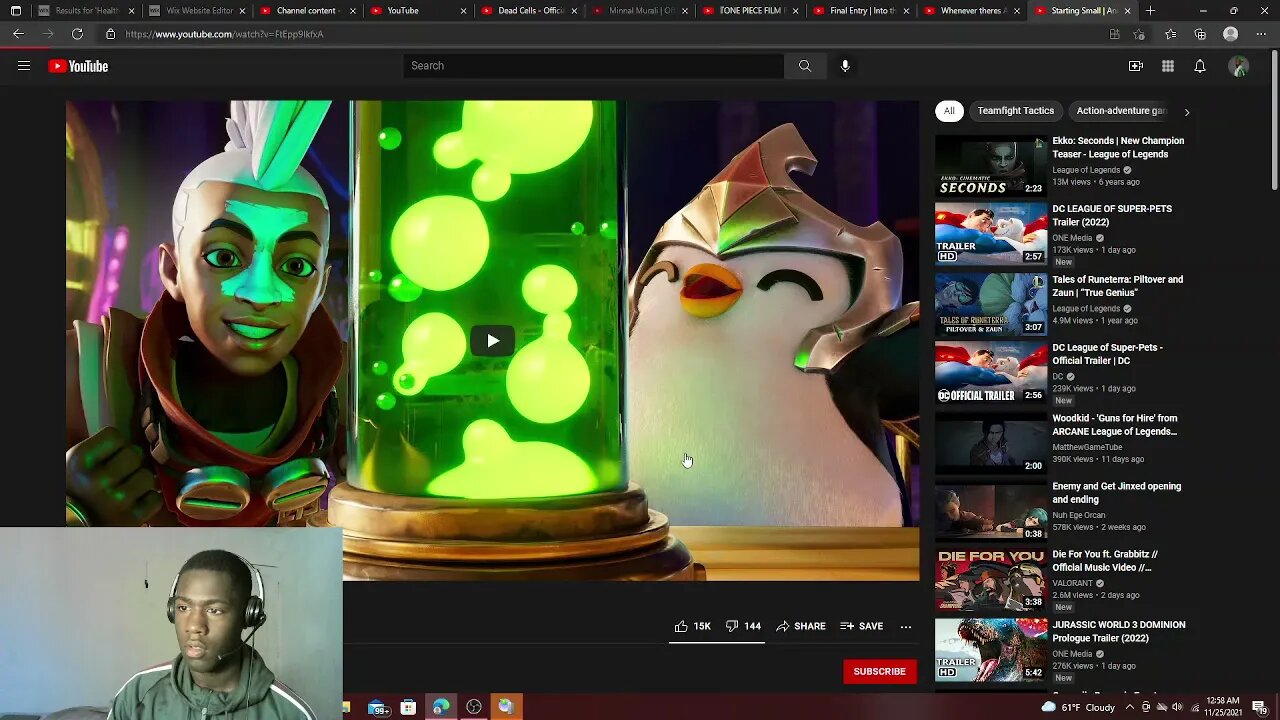Open Die For You ft. Grabbitz video thumbnail
Screen dimensions: 1280x720
click(x=991, y=580)
